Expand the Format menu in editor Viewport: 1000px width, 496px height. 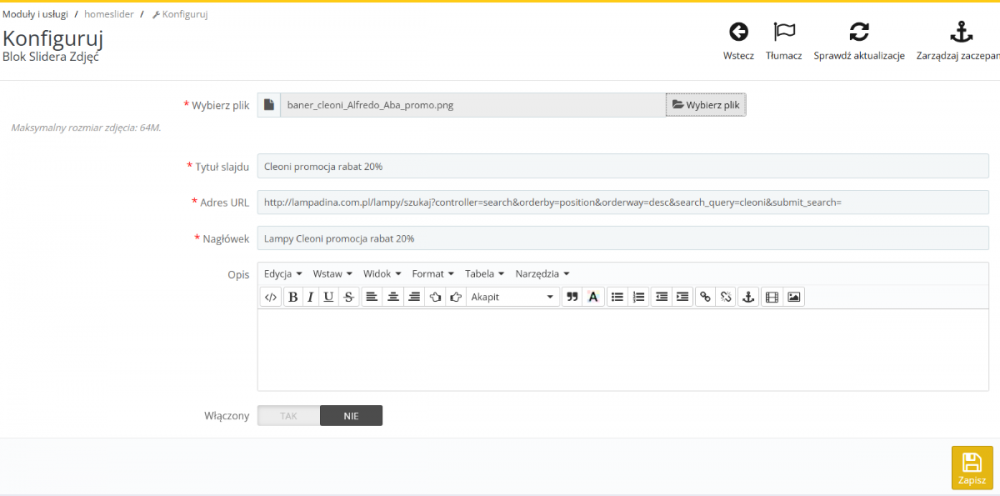(x=432, y=273)
